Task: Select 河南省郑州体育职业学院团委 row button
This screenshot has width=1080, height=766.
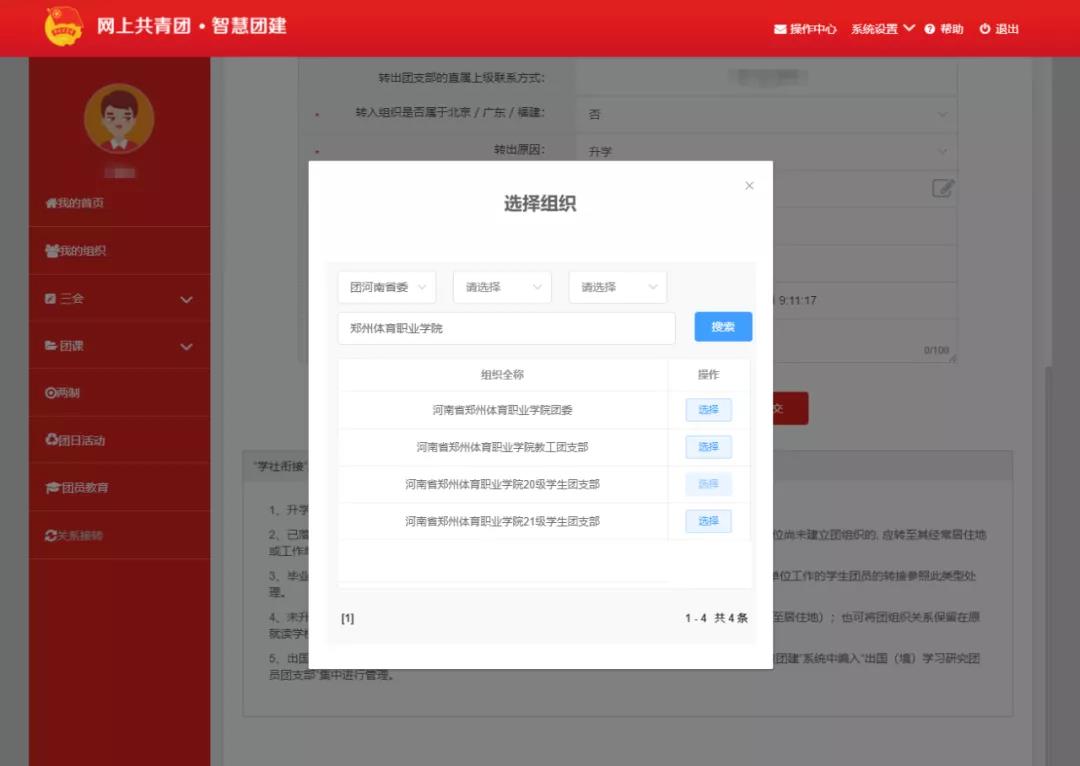Action: (708, 410)
